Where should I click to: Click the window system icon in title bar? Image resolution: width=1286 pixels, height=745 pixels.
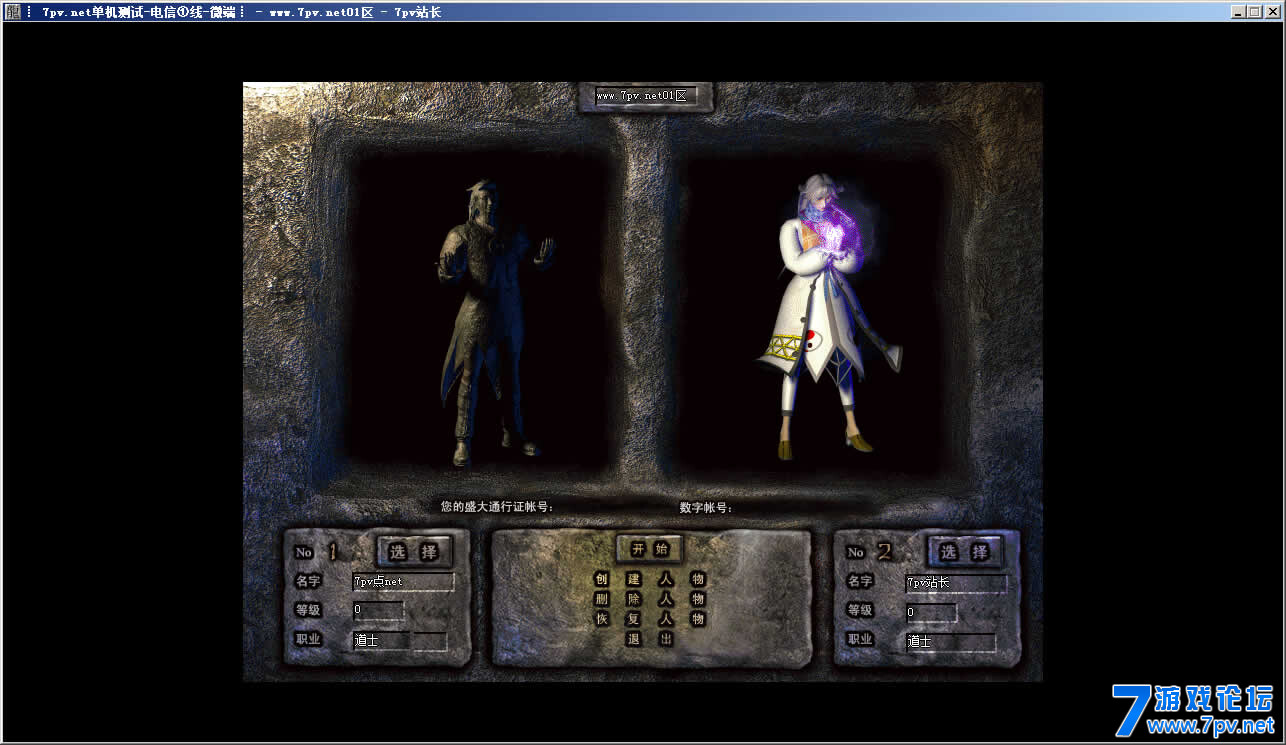pyautogui.click(x=13, y=12)
